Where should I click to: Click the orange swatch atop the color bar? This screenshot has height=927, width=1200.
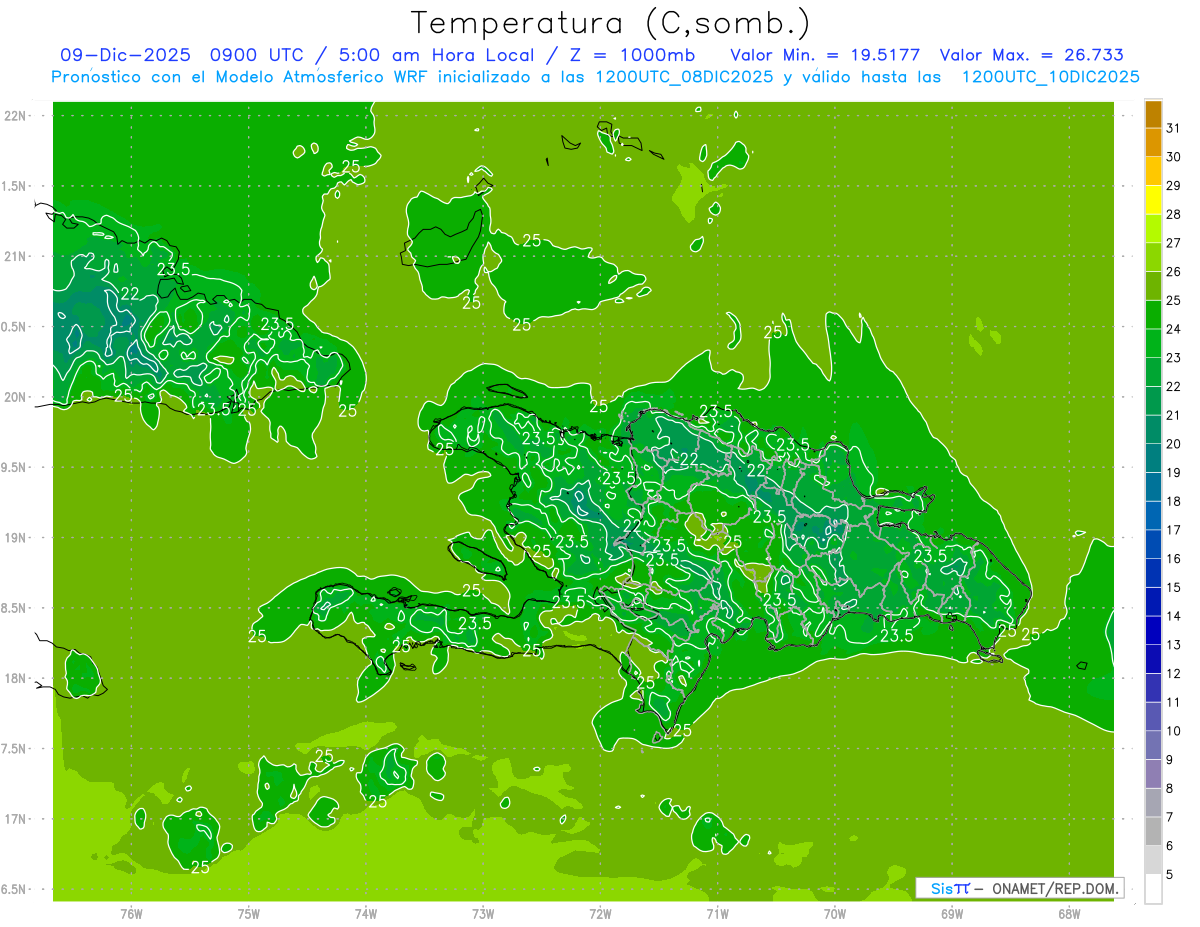[x=1153, y=115]
